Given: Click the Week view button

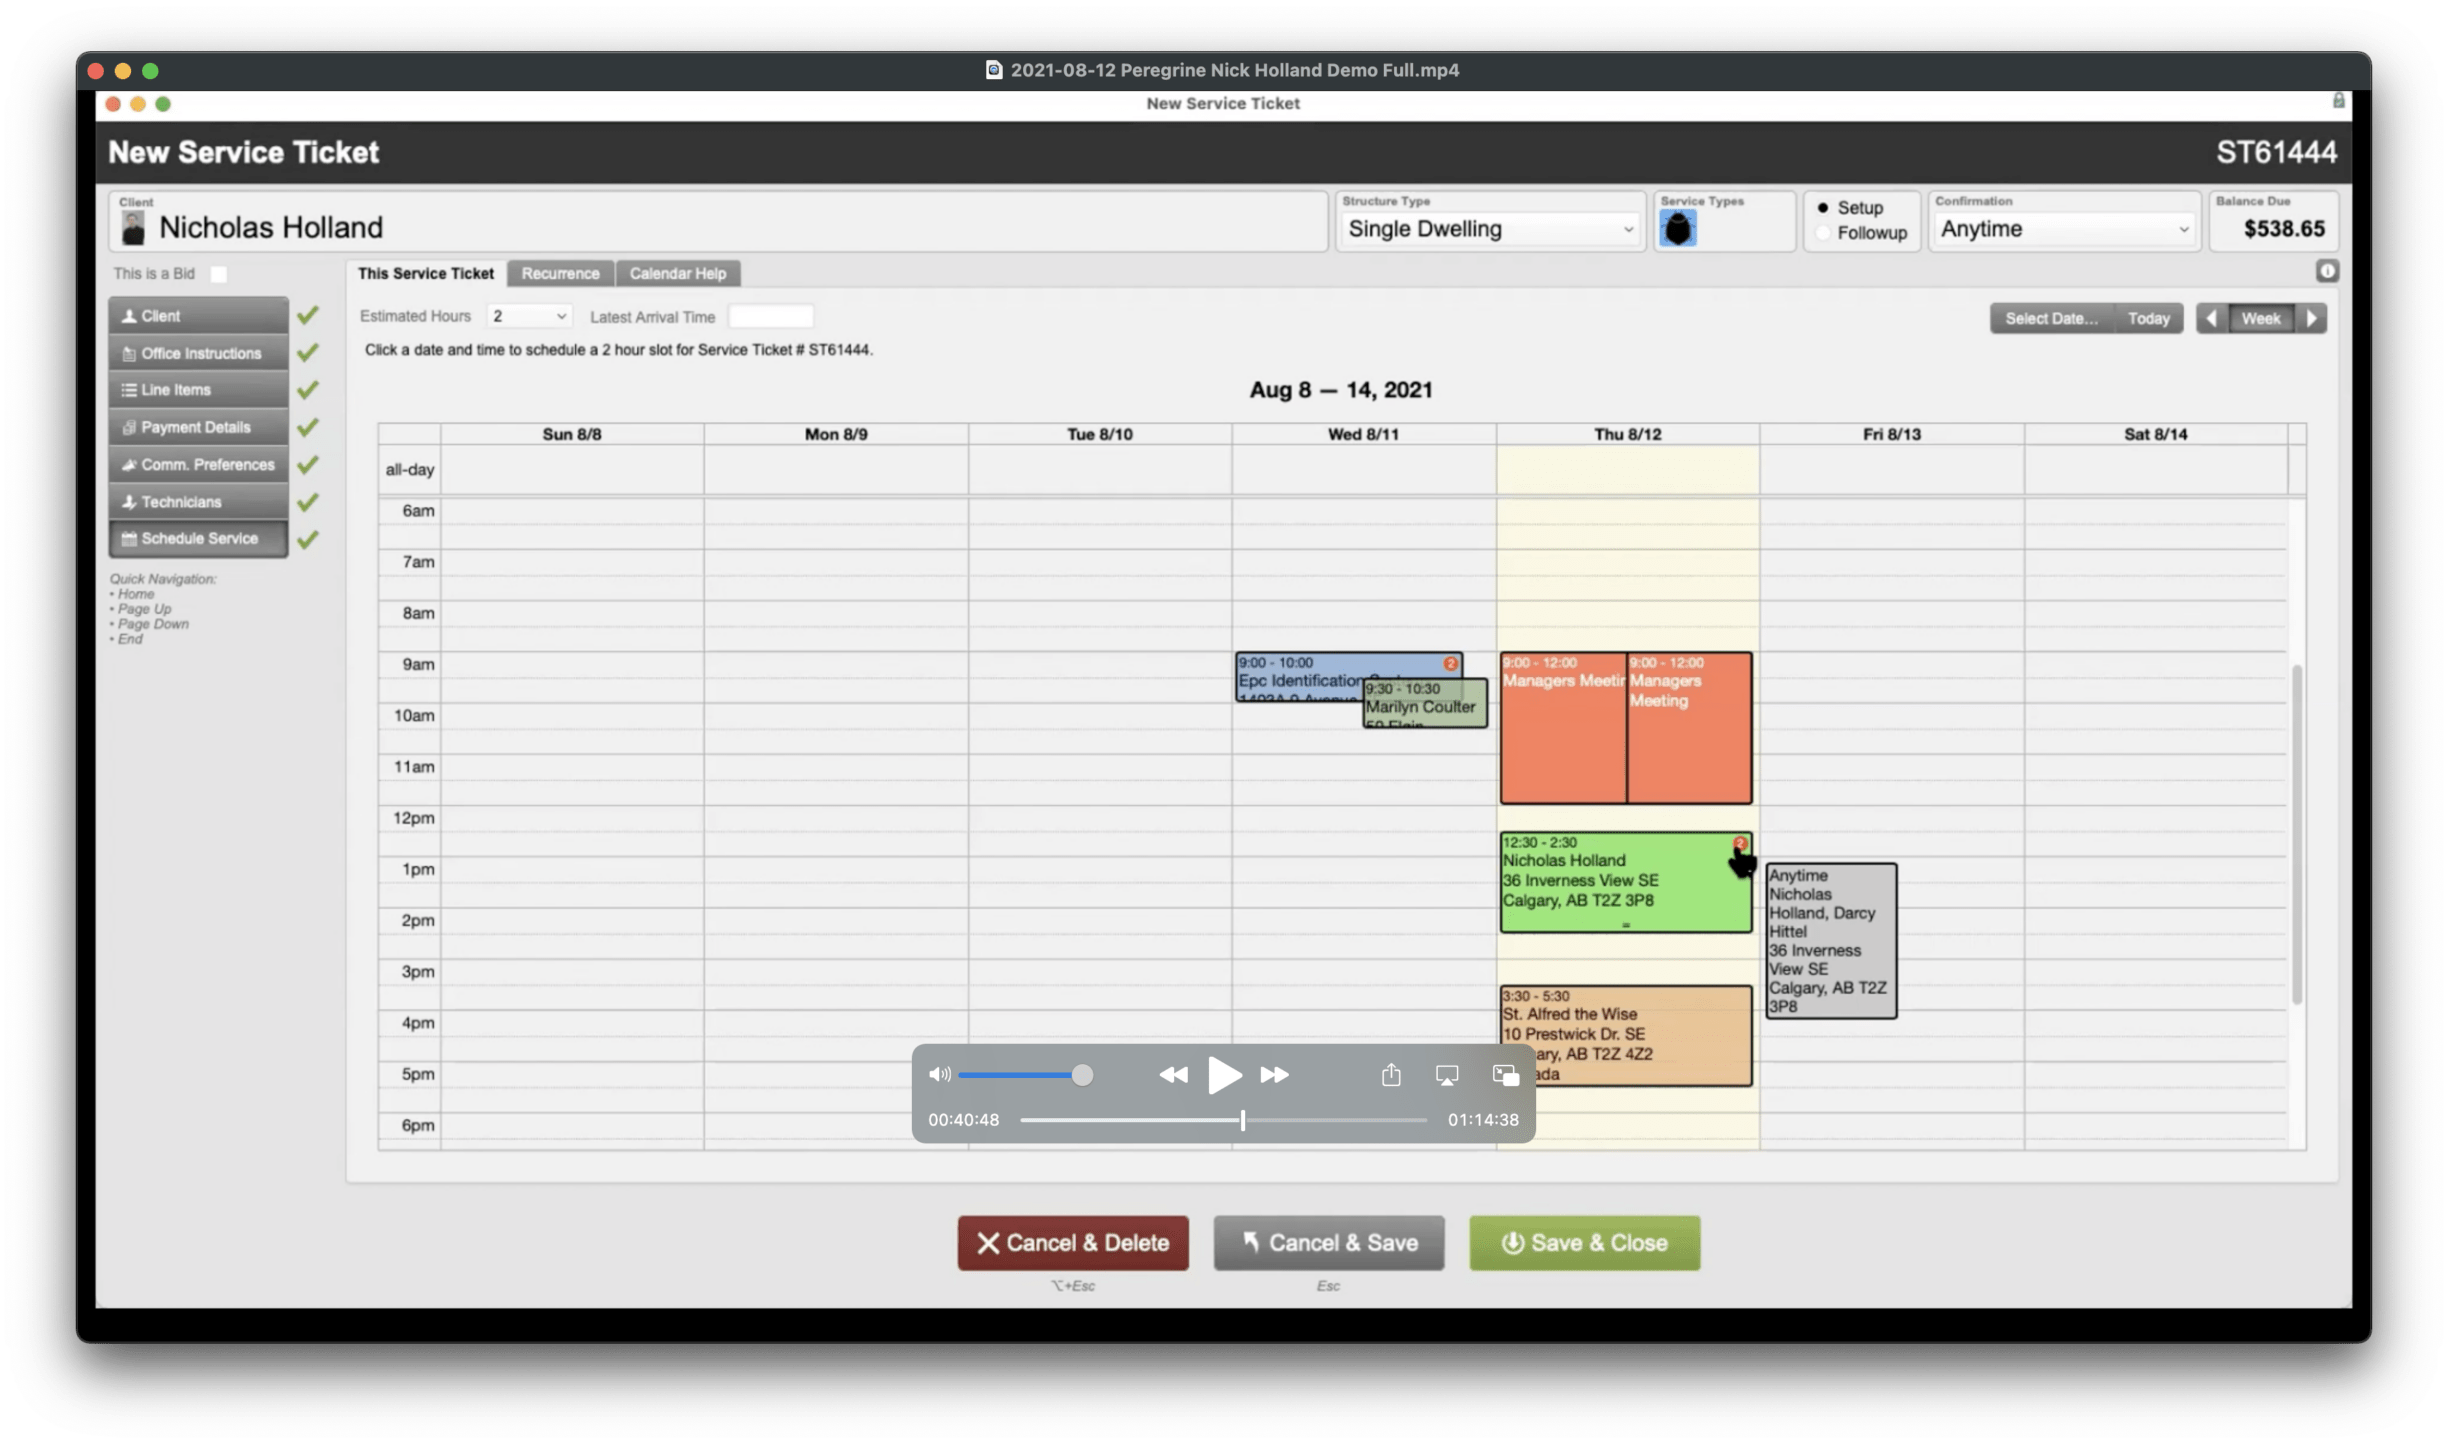Looking at the screenshot, I should pos(2260,318).
